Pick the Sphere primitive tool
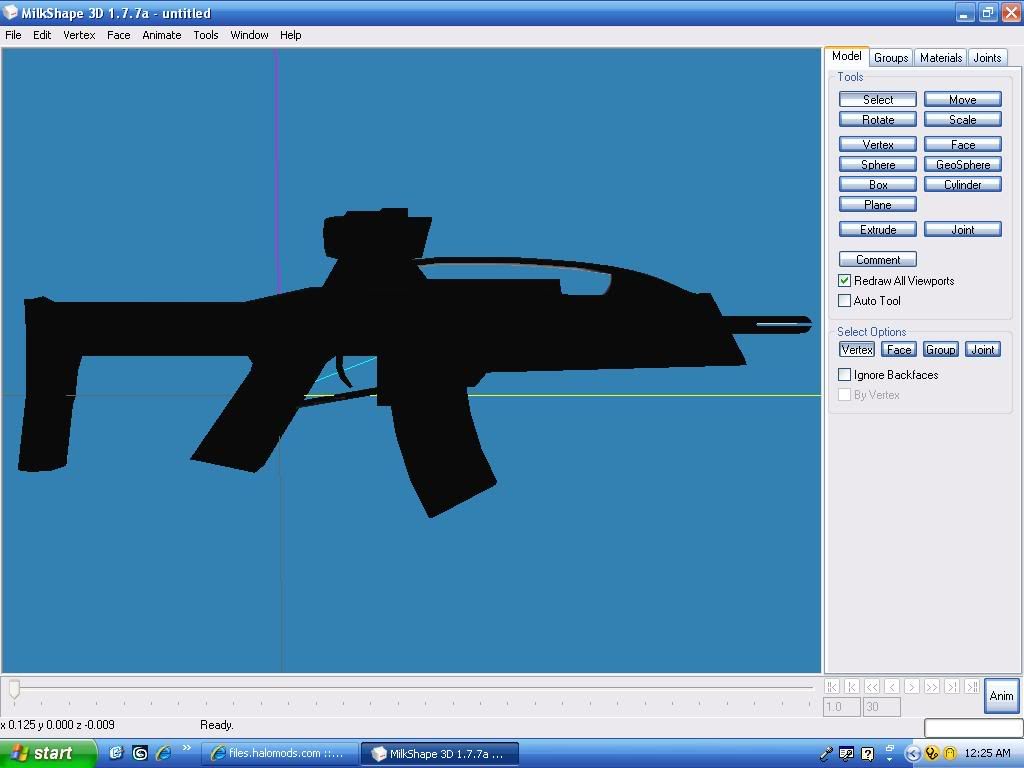Viewport: 1024px width, 768px height. pos(878,165)
